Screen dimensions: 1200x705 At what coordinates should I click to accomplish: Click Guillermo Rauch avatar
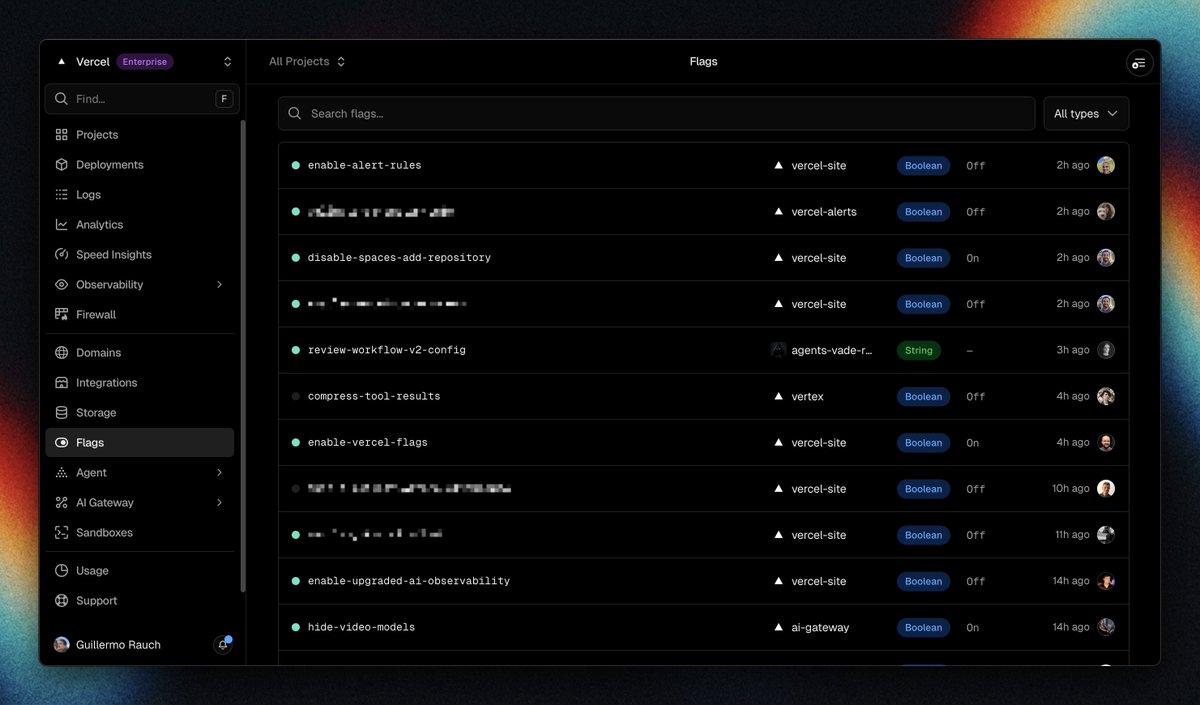pos(62,645)
